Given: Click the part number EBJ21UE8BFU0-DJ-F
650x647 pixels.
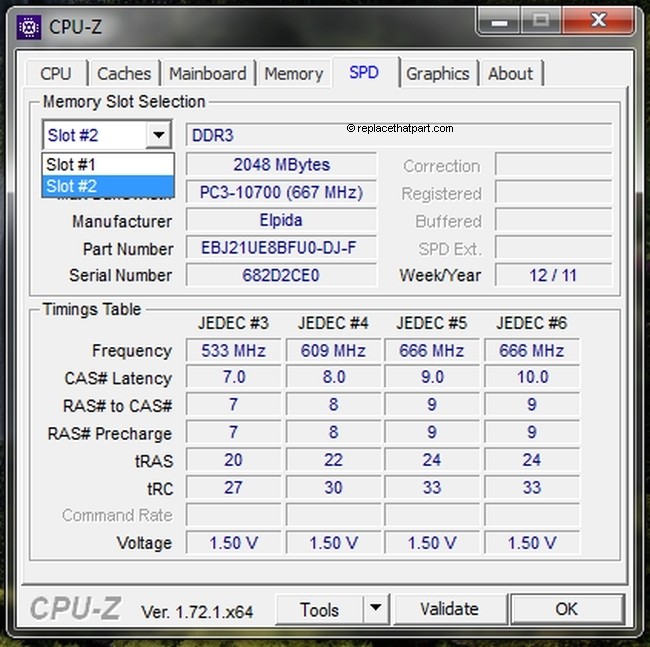Looking at the screenshot, I should click(281, 248).
